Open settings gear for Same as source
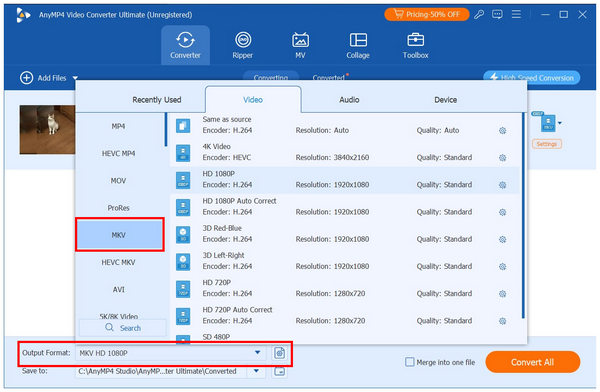The width and height of the screenshot is (600, 392). [x=503, y=131]
